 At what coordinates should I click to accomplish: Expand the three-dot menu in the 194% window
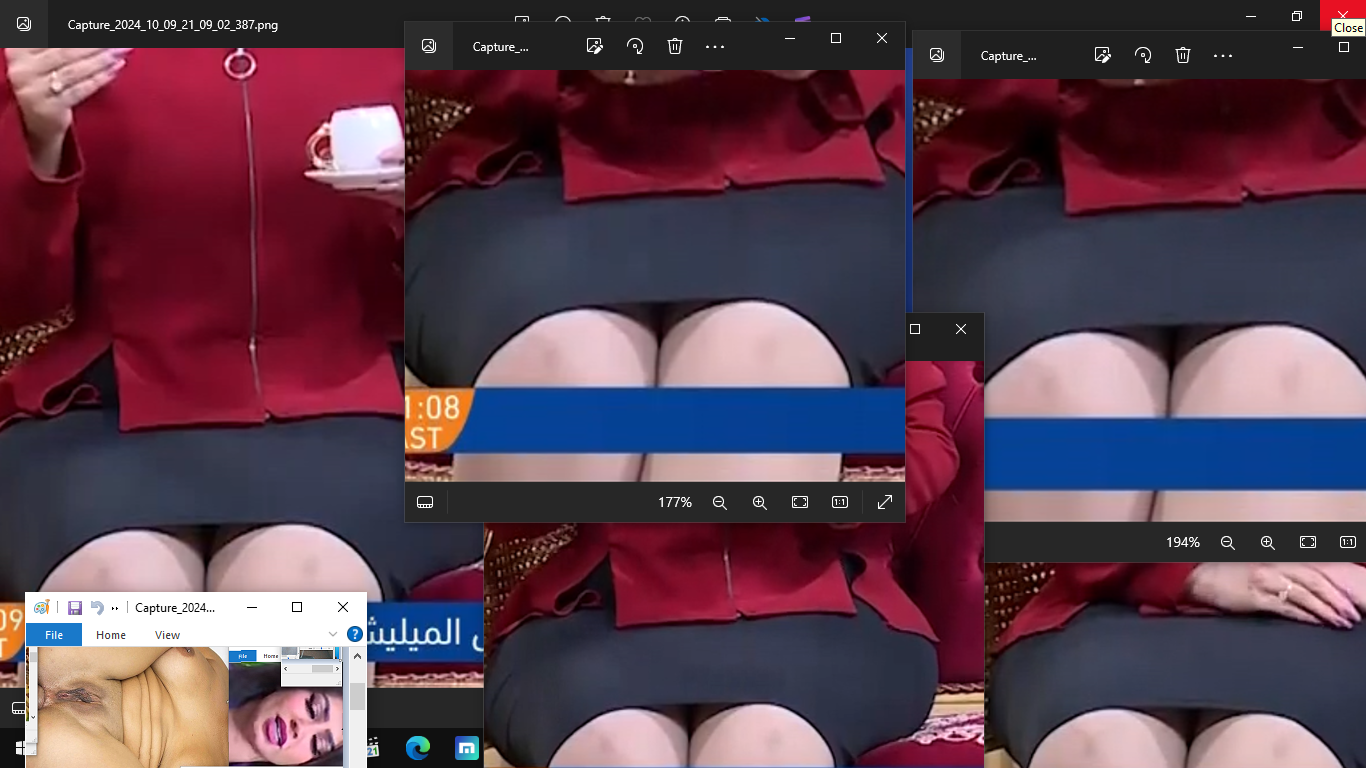point(1223,55)
